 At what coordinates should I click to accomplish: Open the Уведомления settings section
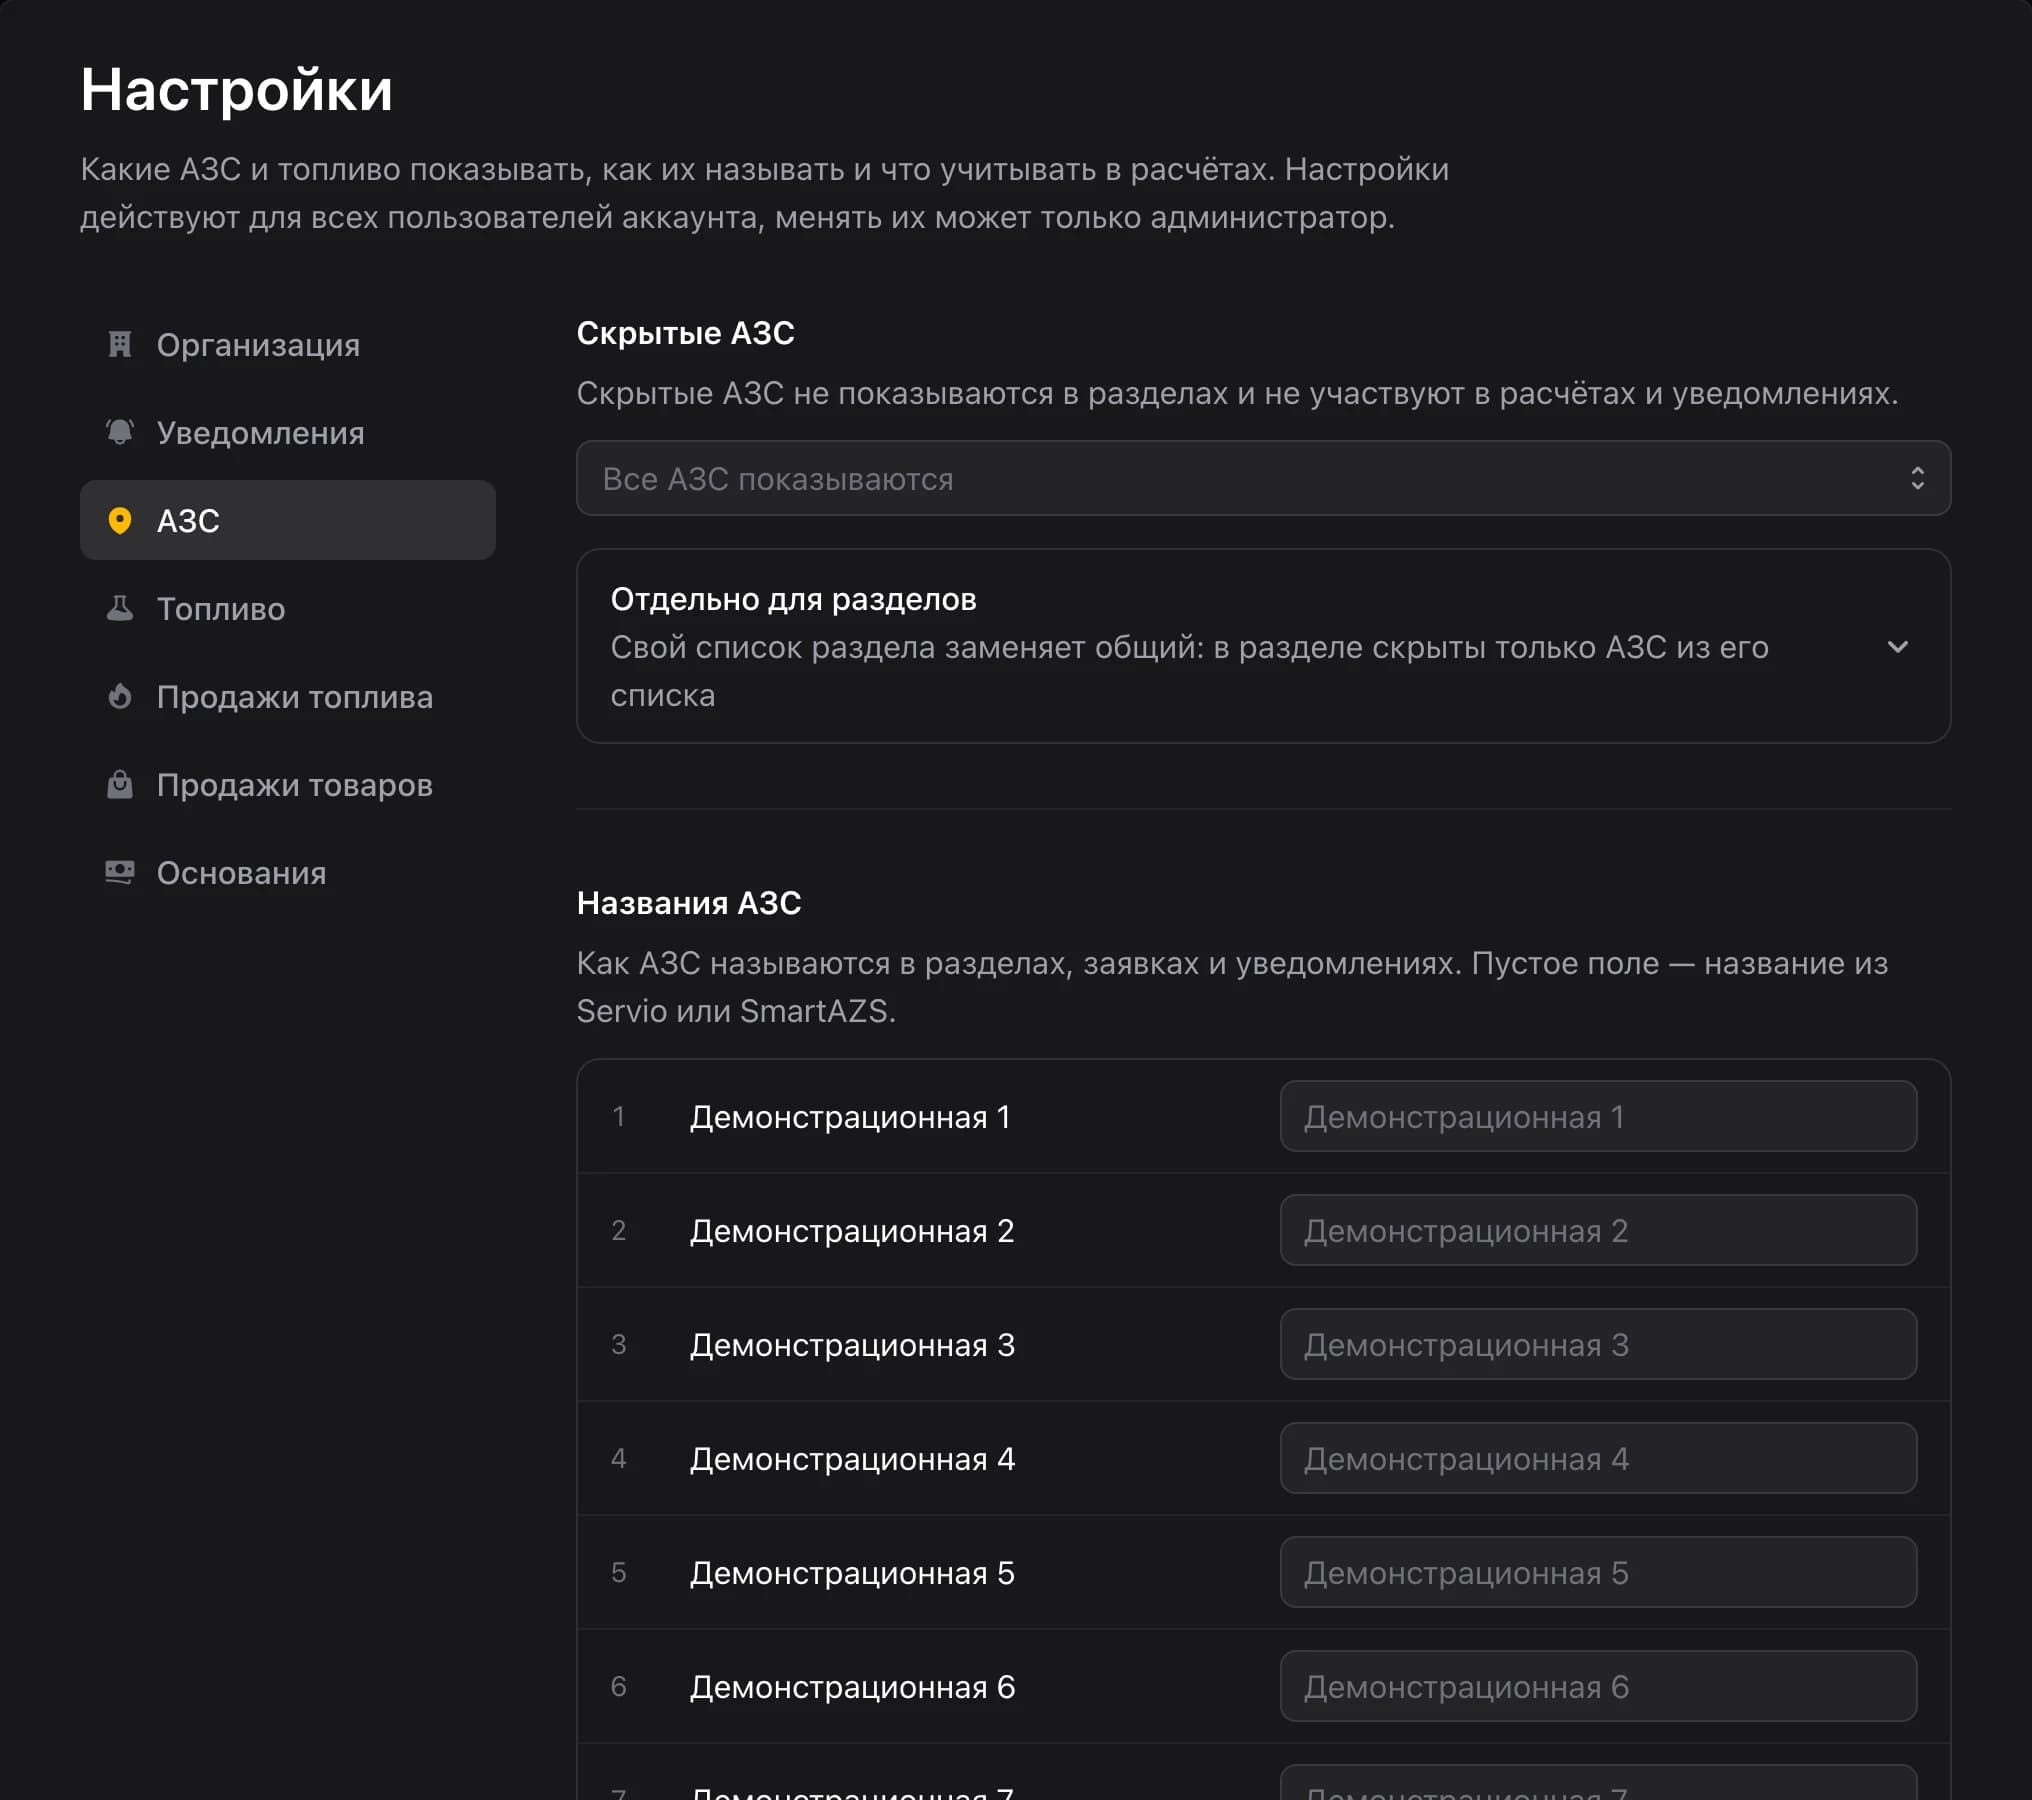(x=288, y=433)
